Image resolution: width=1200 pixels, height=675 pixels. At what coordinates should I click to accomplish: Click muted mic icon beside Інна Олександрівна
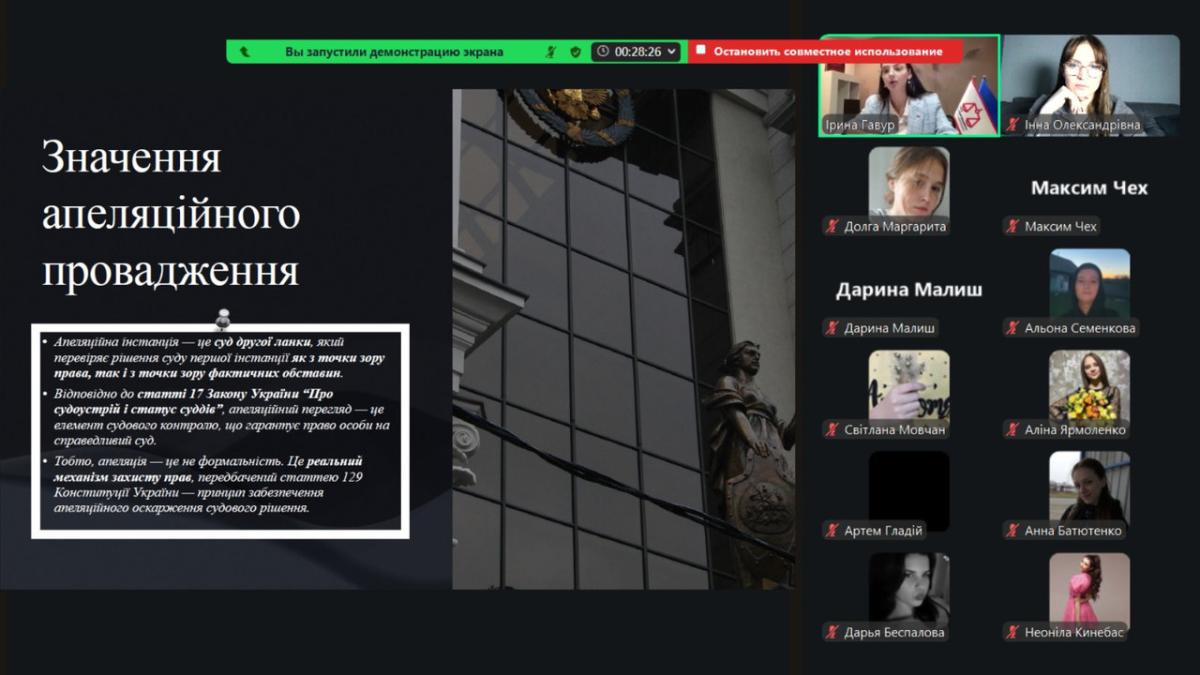click(1013, 125)
